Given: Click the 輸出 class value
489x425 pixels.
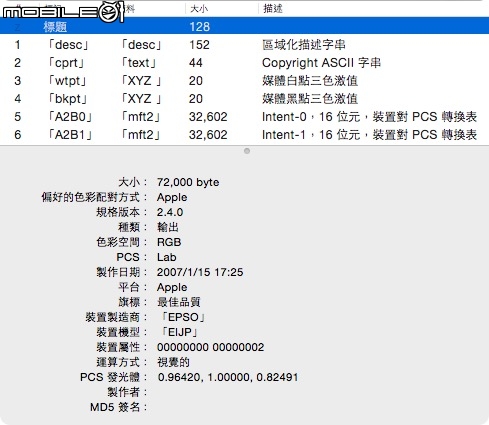Looking at the screenshot, I should point(168,227).
